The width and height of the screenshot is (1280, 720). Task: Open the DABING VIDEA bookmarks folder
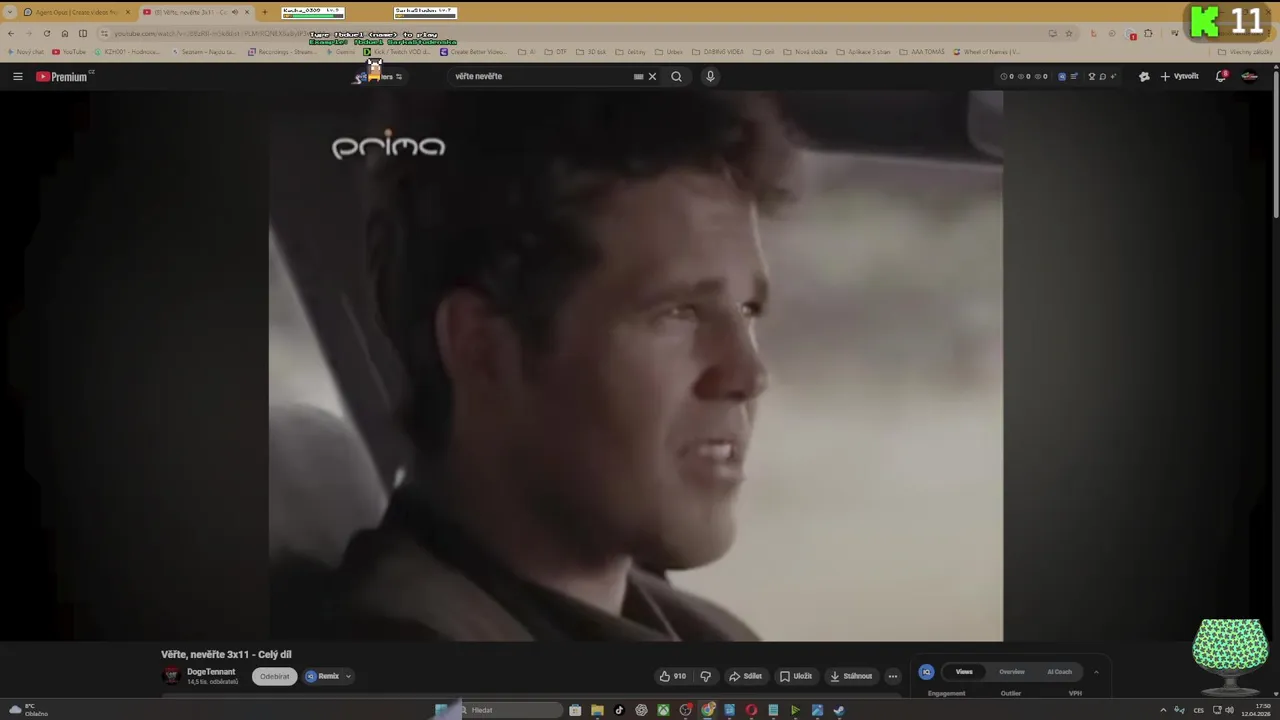click(x=717, y=52)
